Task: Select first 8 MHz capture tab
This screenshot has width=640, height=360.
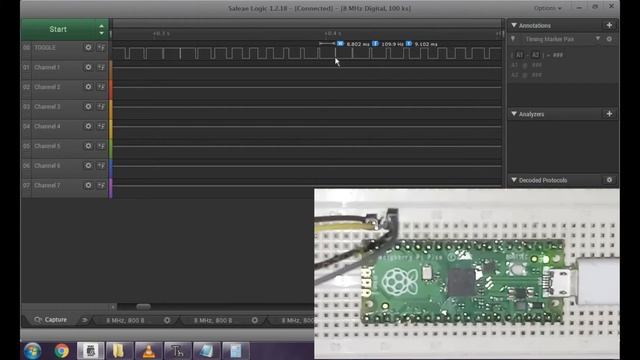Action: tap(125, 321)
